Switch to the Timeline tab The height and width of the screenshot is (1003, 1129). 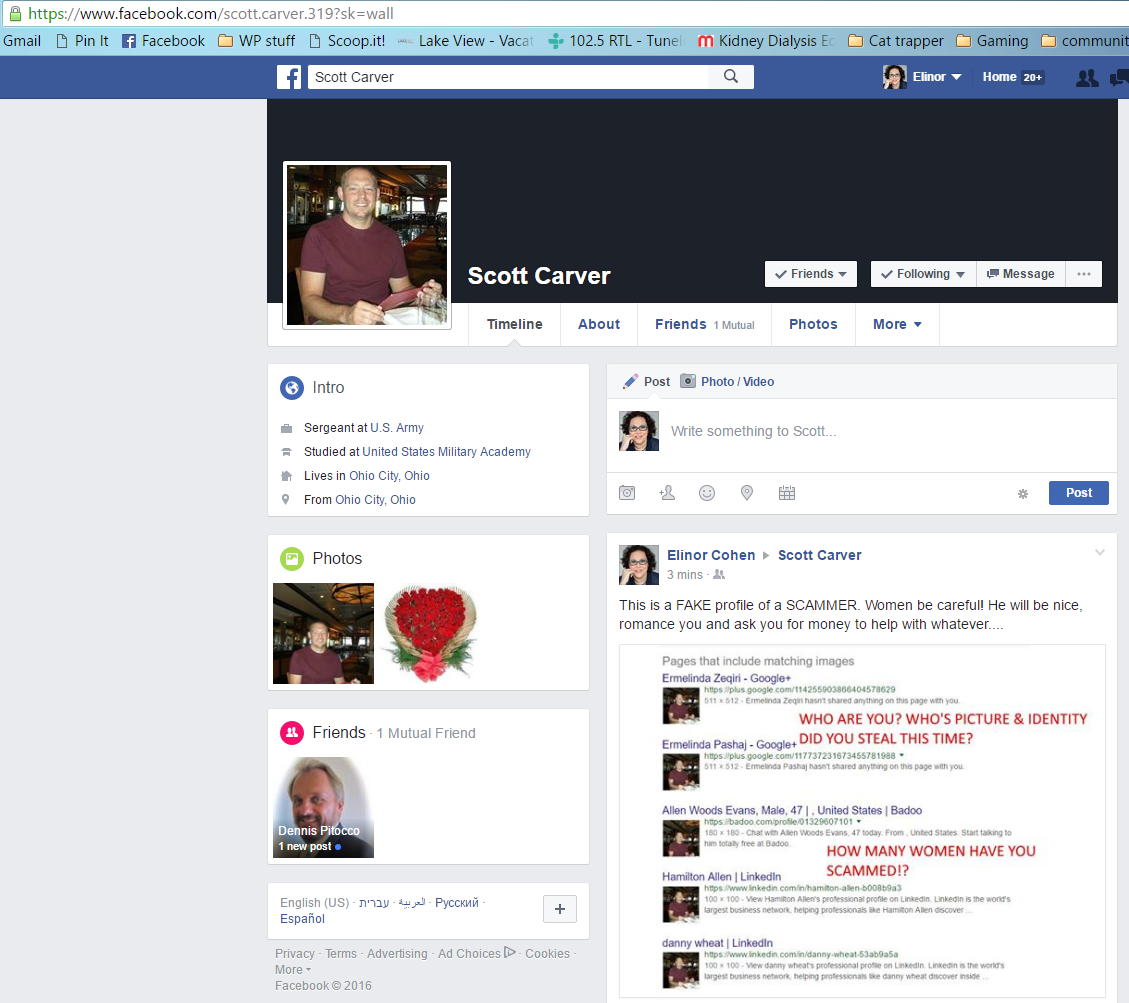[x=515, y=325]
